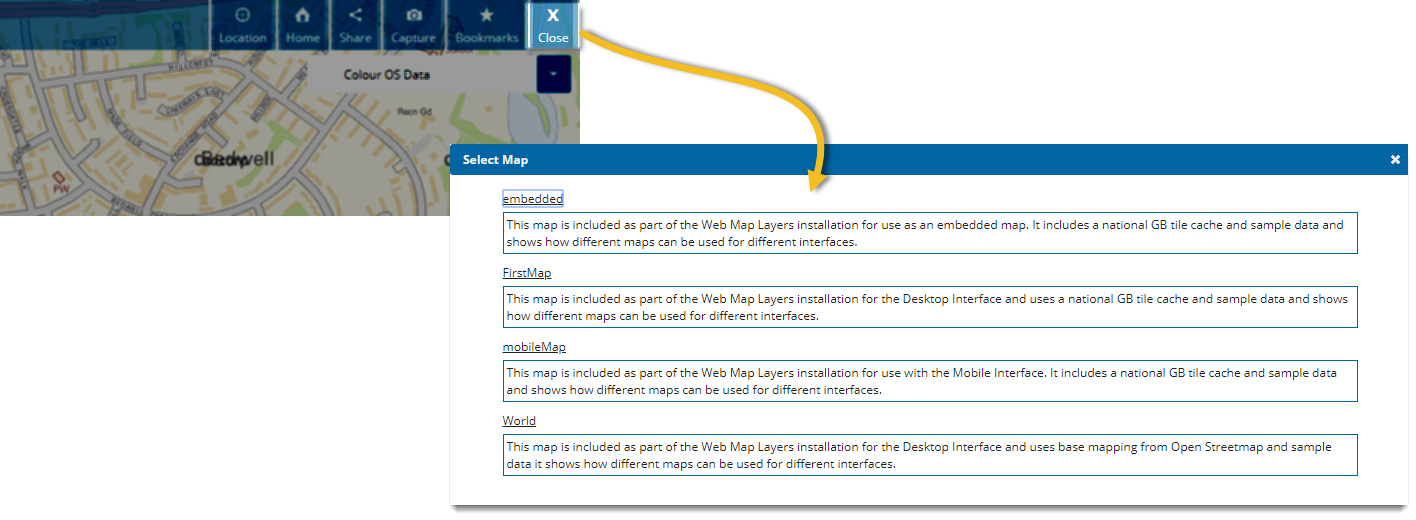Click the Colour OS Data selector label
Viewport: 1416px width, 520px height.
pyautogui.click(x=386, y=75)
